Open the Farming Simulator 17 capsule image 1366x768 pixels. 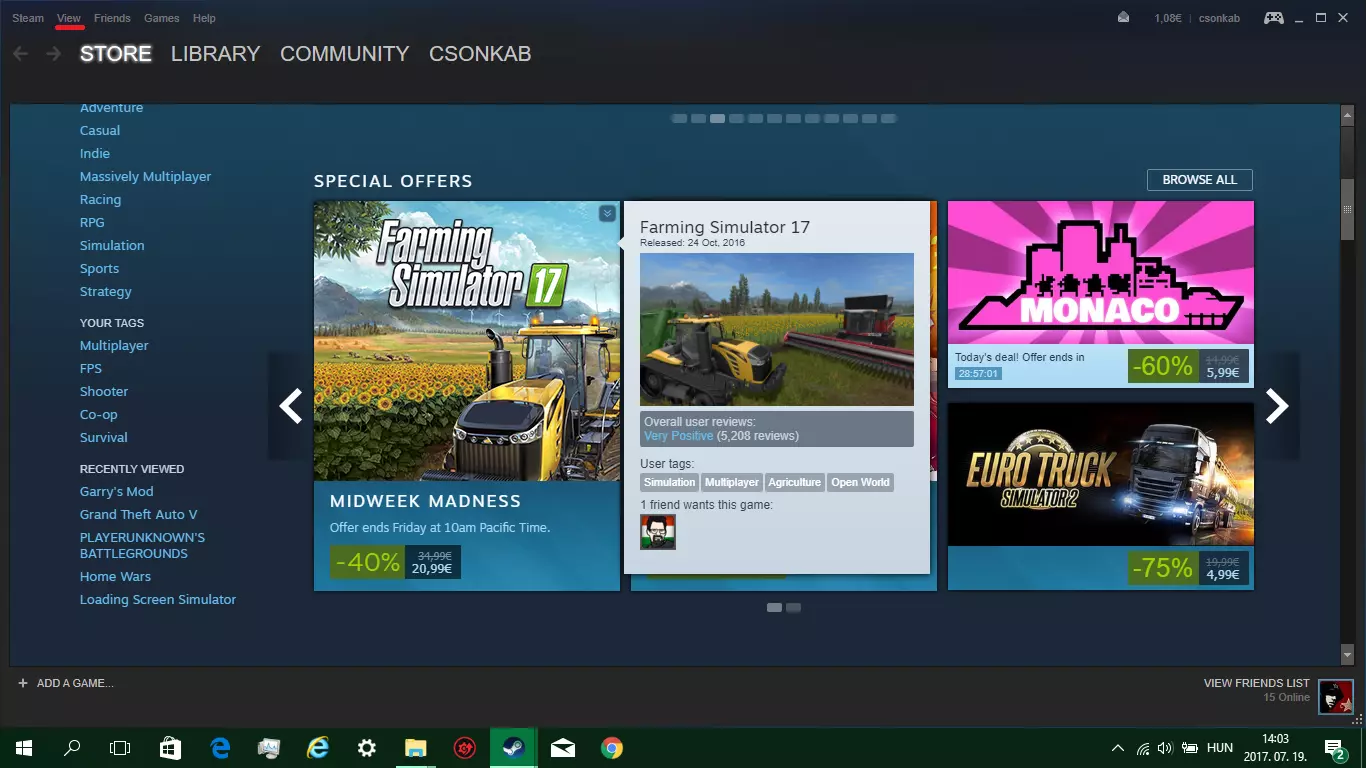(x=467, y=341)
